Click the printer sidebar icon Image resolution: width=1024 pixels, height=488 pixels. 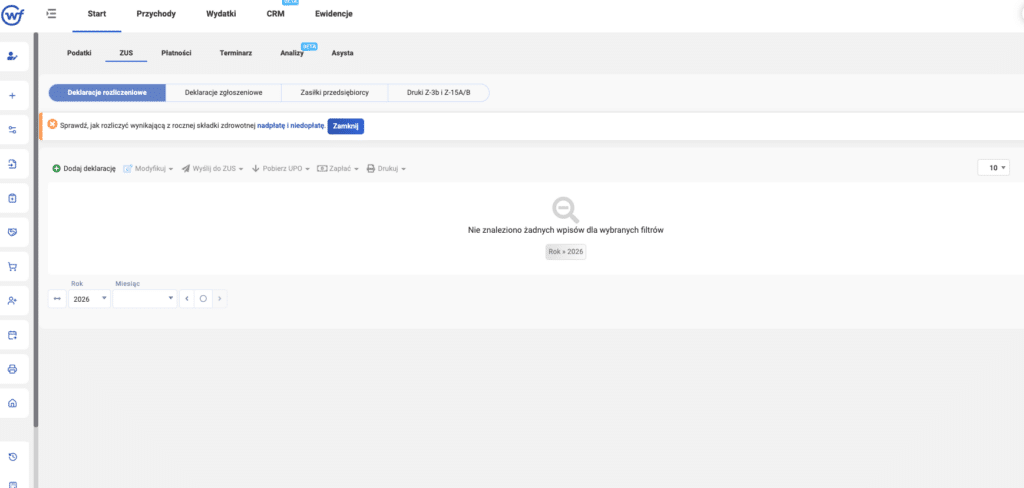(x=12, y=369)
